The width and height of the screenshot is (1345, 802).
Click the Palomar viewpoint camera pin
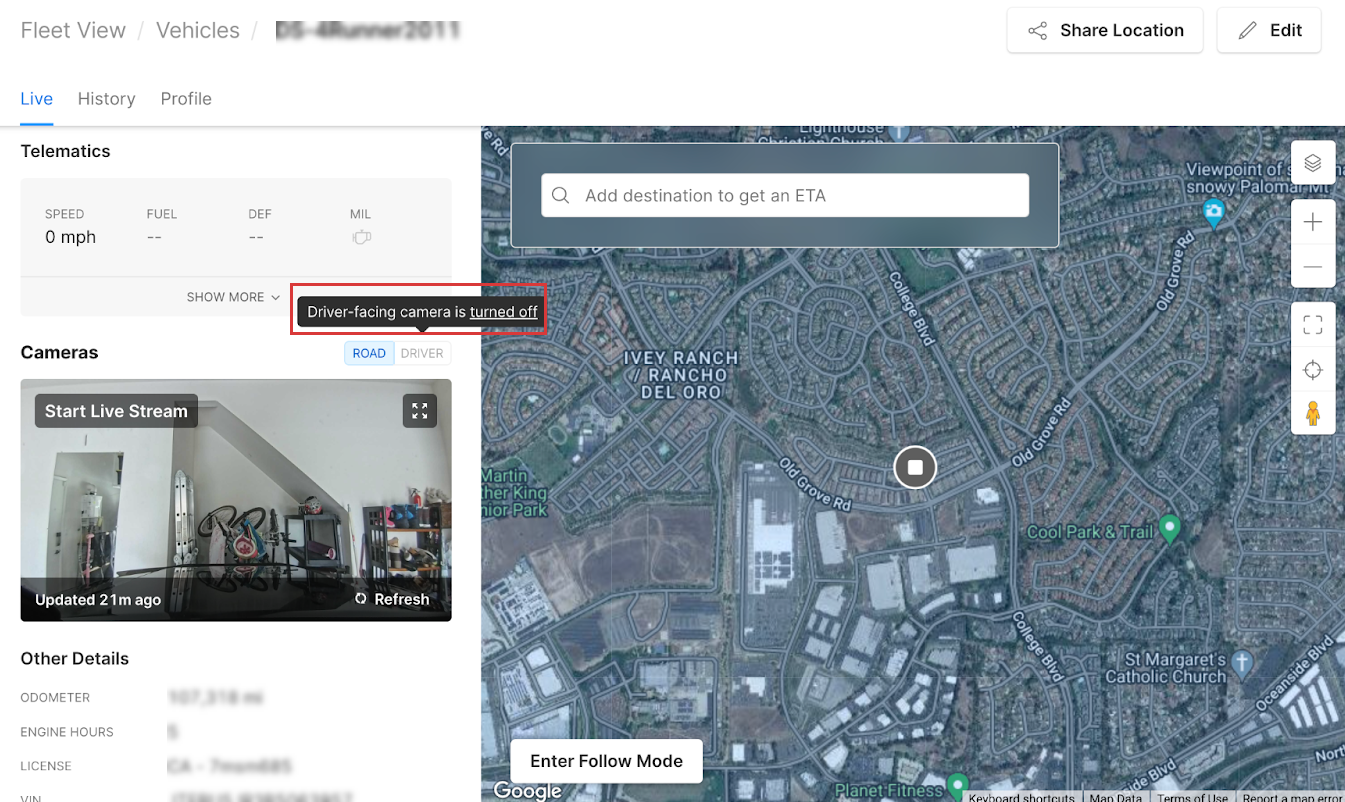point(1213,212)
